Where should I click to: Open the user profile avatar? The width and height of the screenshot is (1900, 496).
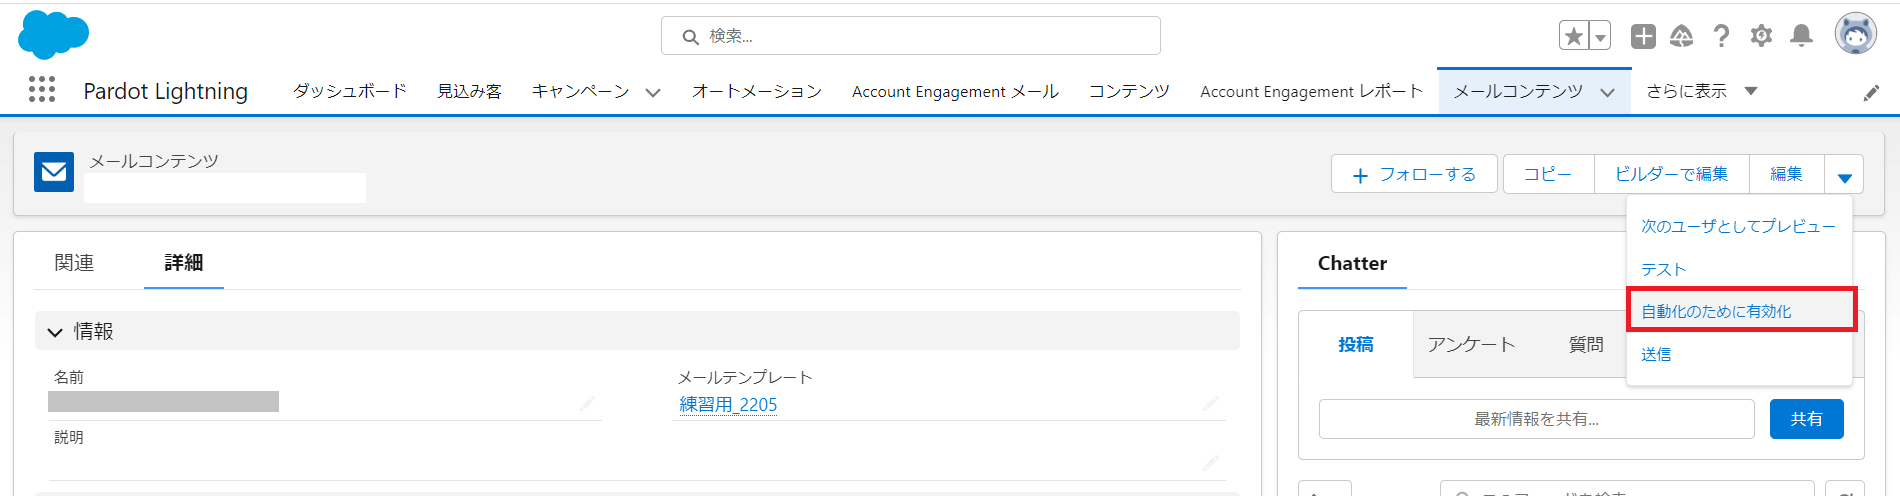1855,34
